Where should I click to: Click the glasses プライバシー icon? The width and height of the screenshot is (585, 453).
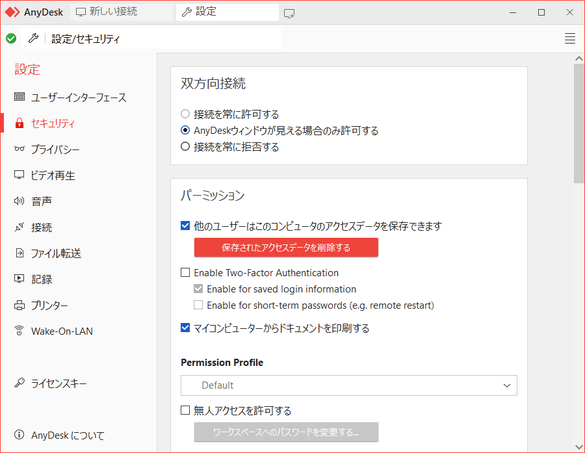coord(19,149)
